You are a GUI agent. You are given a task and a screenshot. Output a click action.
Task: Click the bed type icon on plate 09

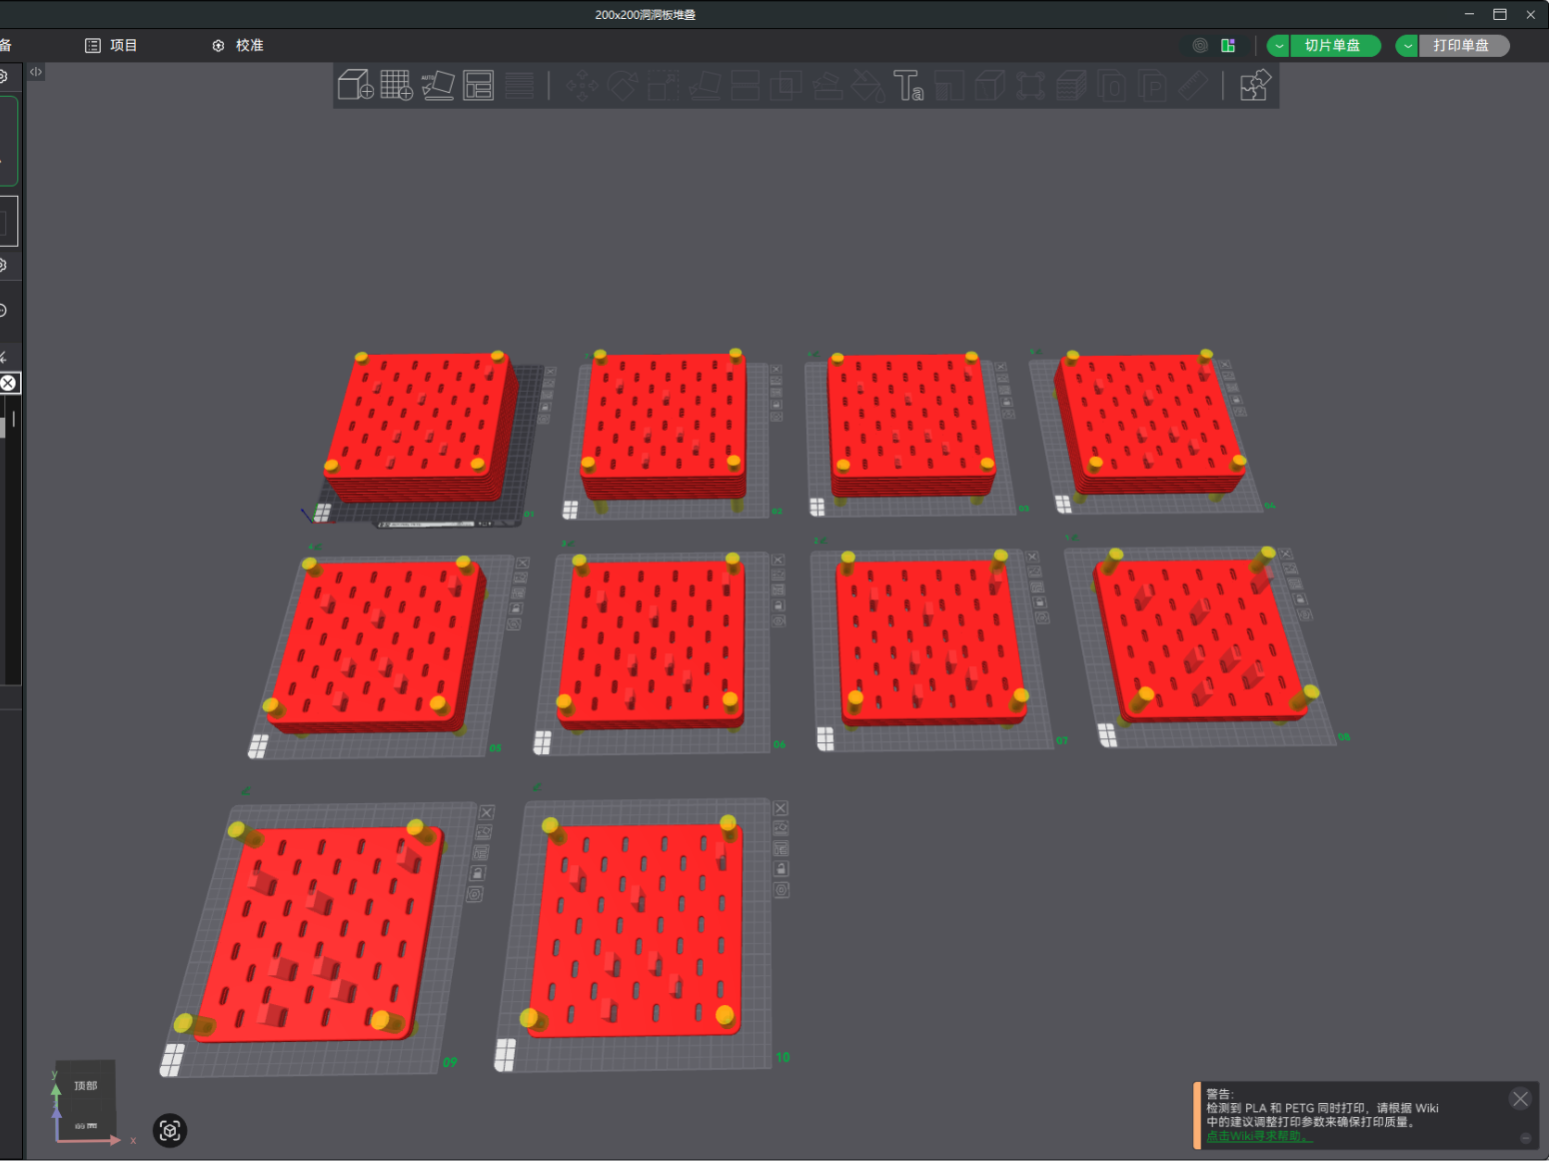point(172,1060)
